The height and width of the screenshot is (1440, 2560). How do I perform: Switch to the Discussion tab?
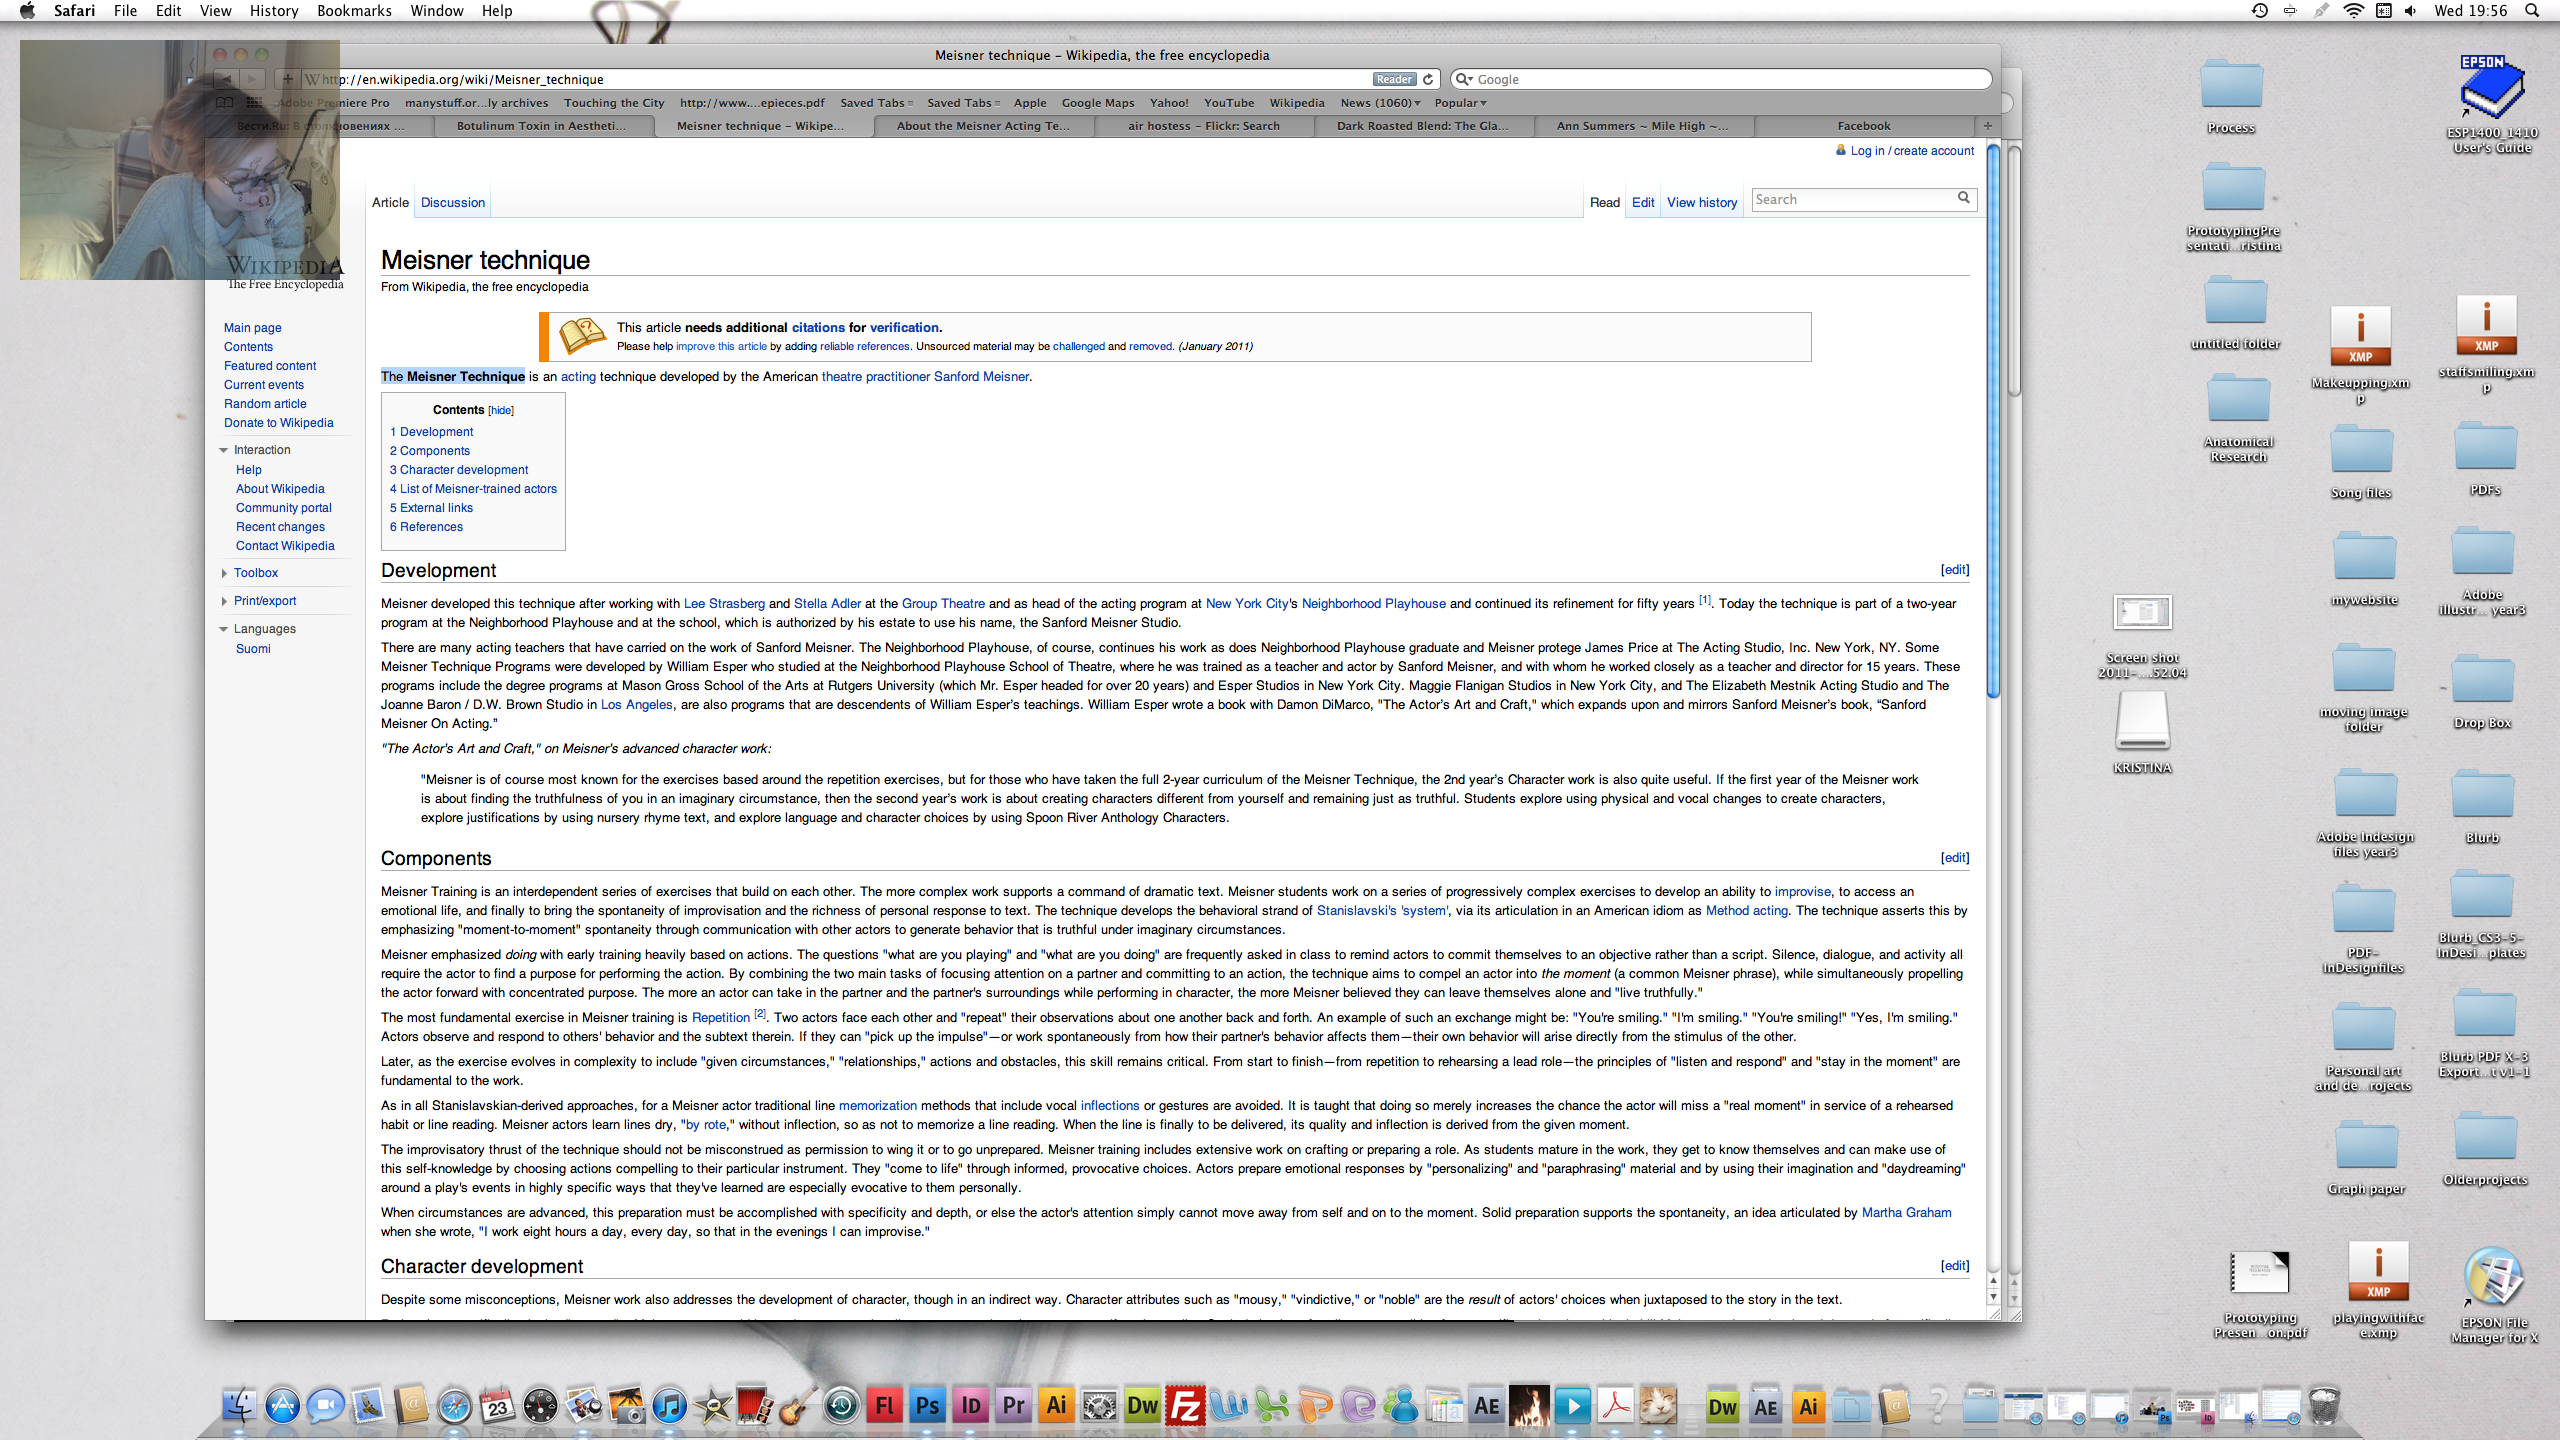[x=452, y=202]
